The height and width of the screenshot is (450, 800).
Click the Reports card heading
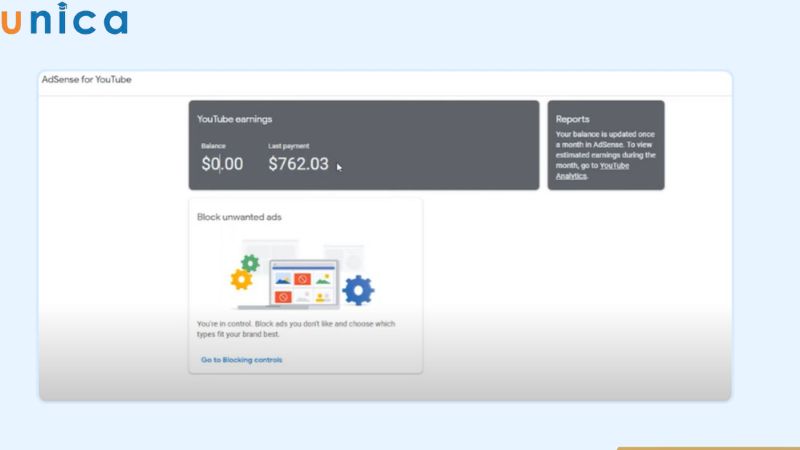tap(572, 119)
